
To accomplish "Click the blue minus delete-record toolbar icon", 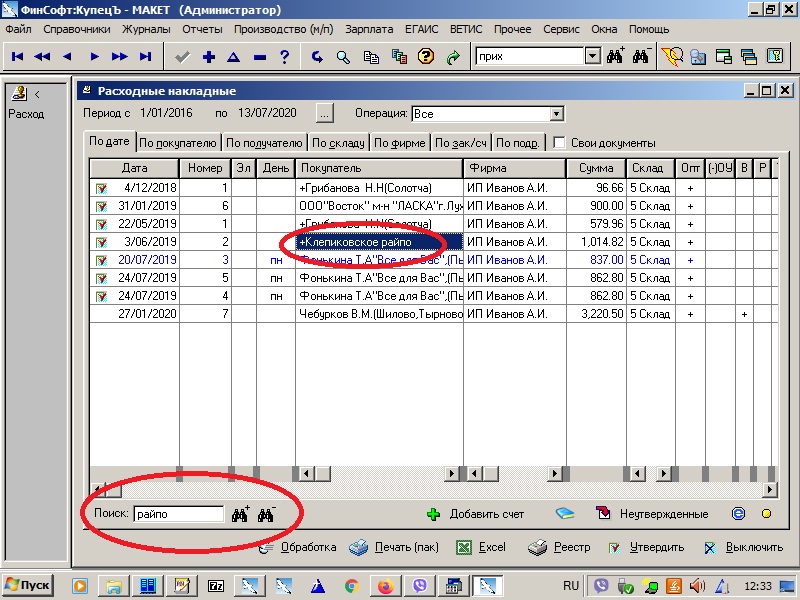I will click(260, 57).
